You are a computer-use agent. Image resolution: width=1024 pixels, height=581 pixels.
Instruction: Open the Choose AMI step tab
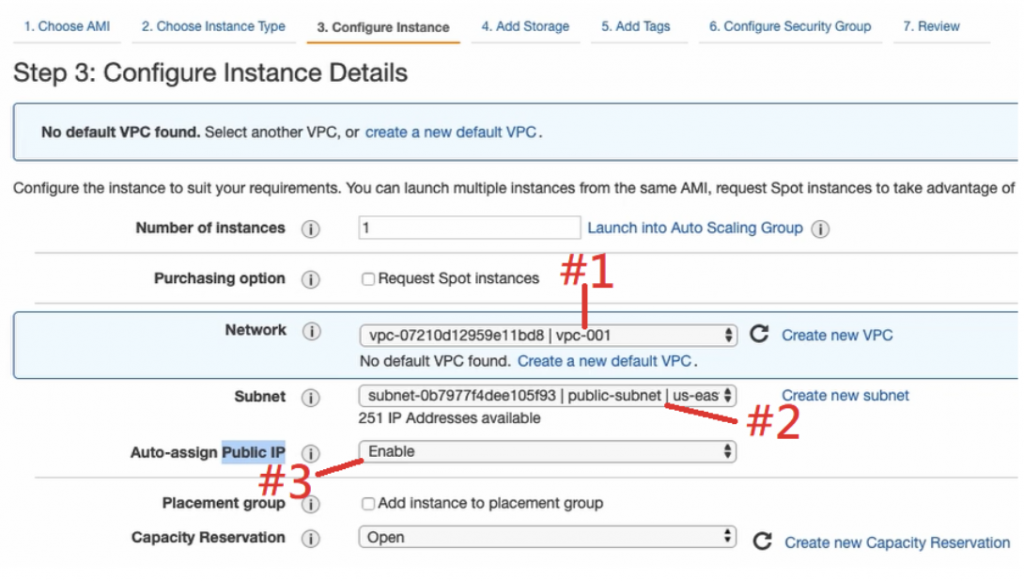point(67,27)
